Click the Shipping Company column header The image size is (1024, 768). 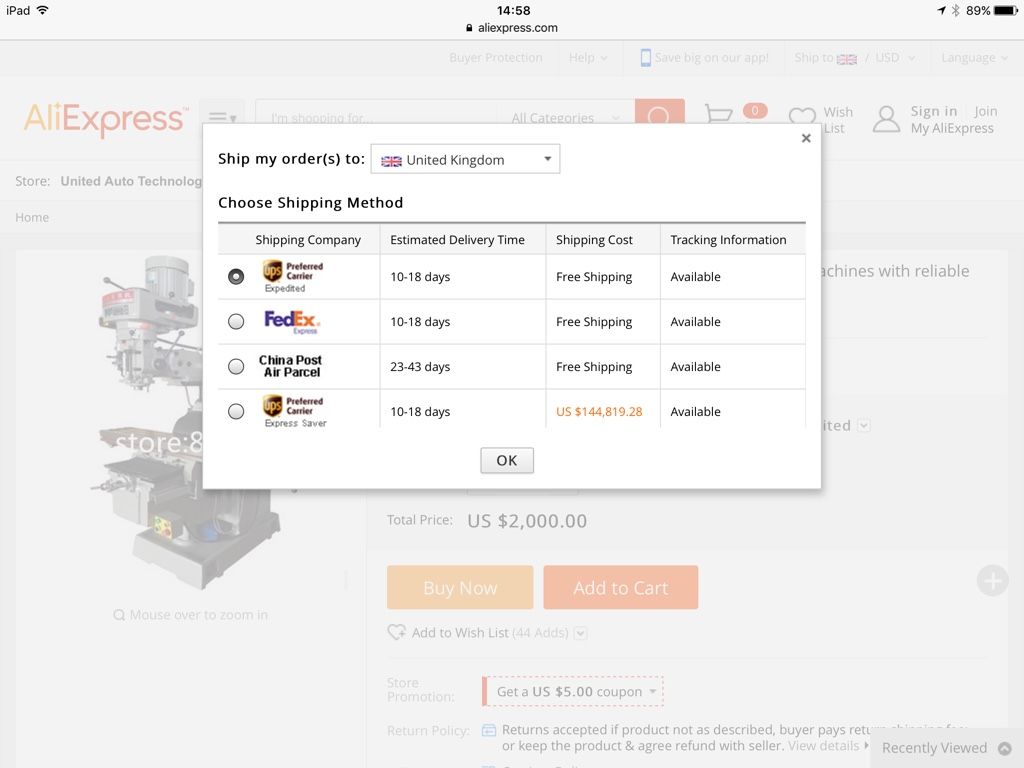[x=308, y=240]
